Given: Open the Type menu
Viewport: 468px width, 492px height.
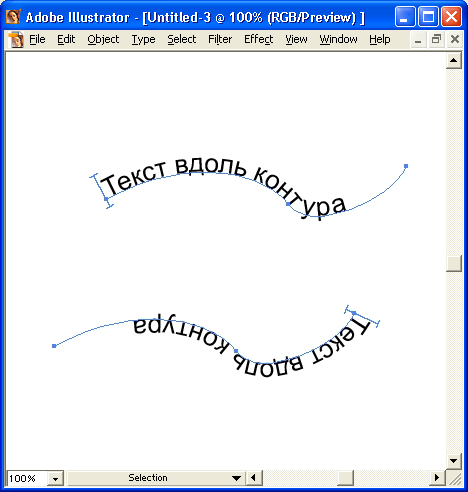Looking at the screenshot, I should coord(143,39).
